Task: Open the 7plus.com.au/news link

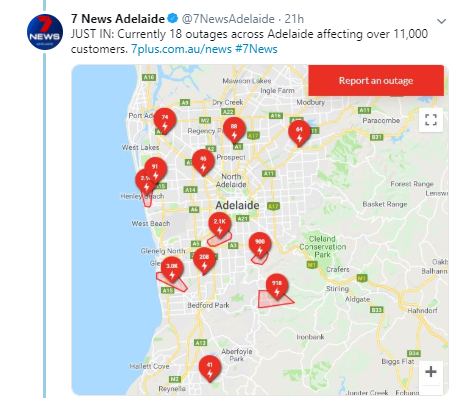Action: click(x=181, y=49)
